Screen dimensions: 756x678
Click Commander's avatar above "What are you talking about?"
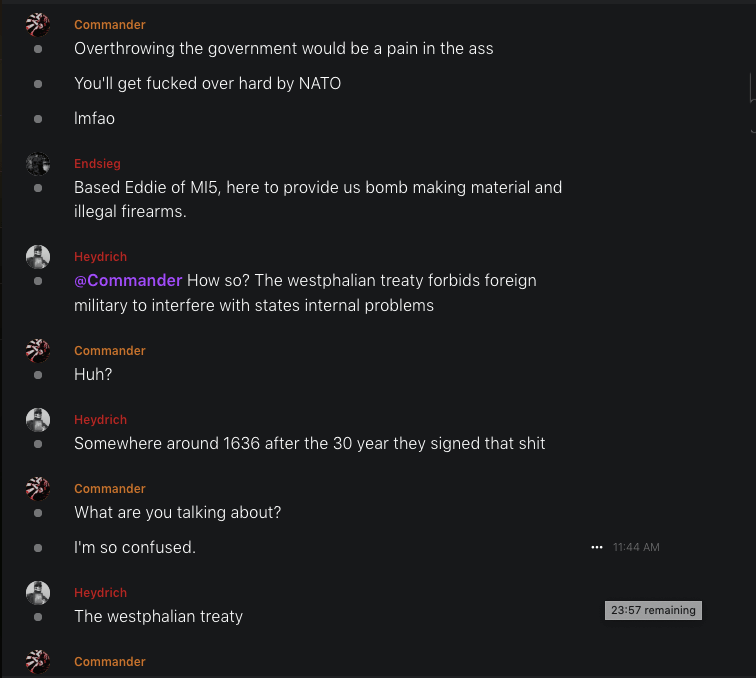point(38,489)
